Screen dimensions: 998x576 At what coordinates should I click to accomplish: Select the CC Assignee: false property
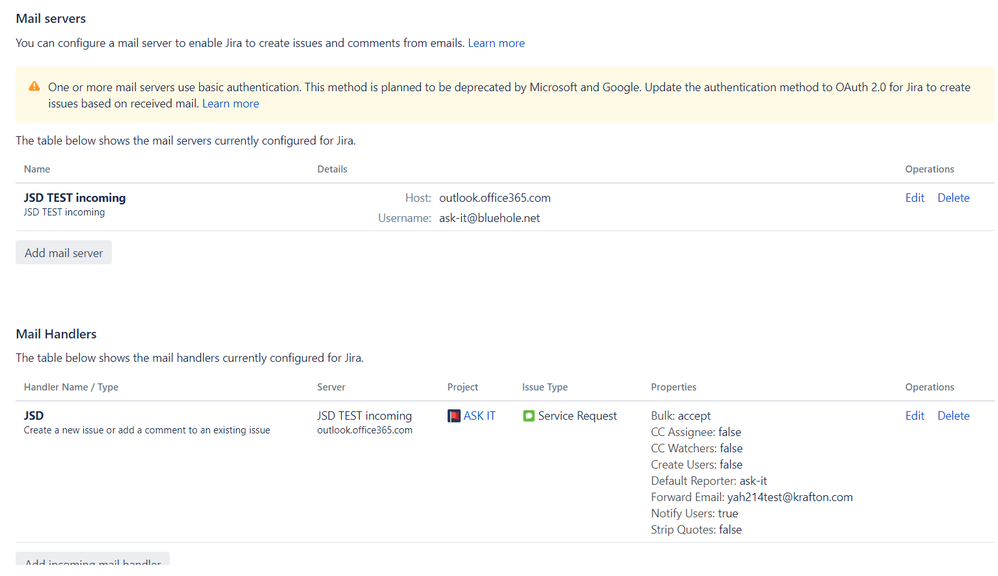pos(696,432)
